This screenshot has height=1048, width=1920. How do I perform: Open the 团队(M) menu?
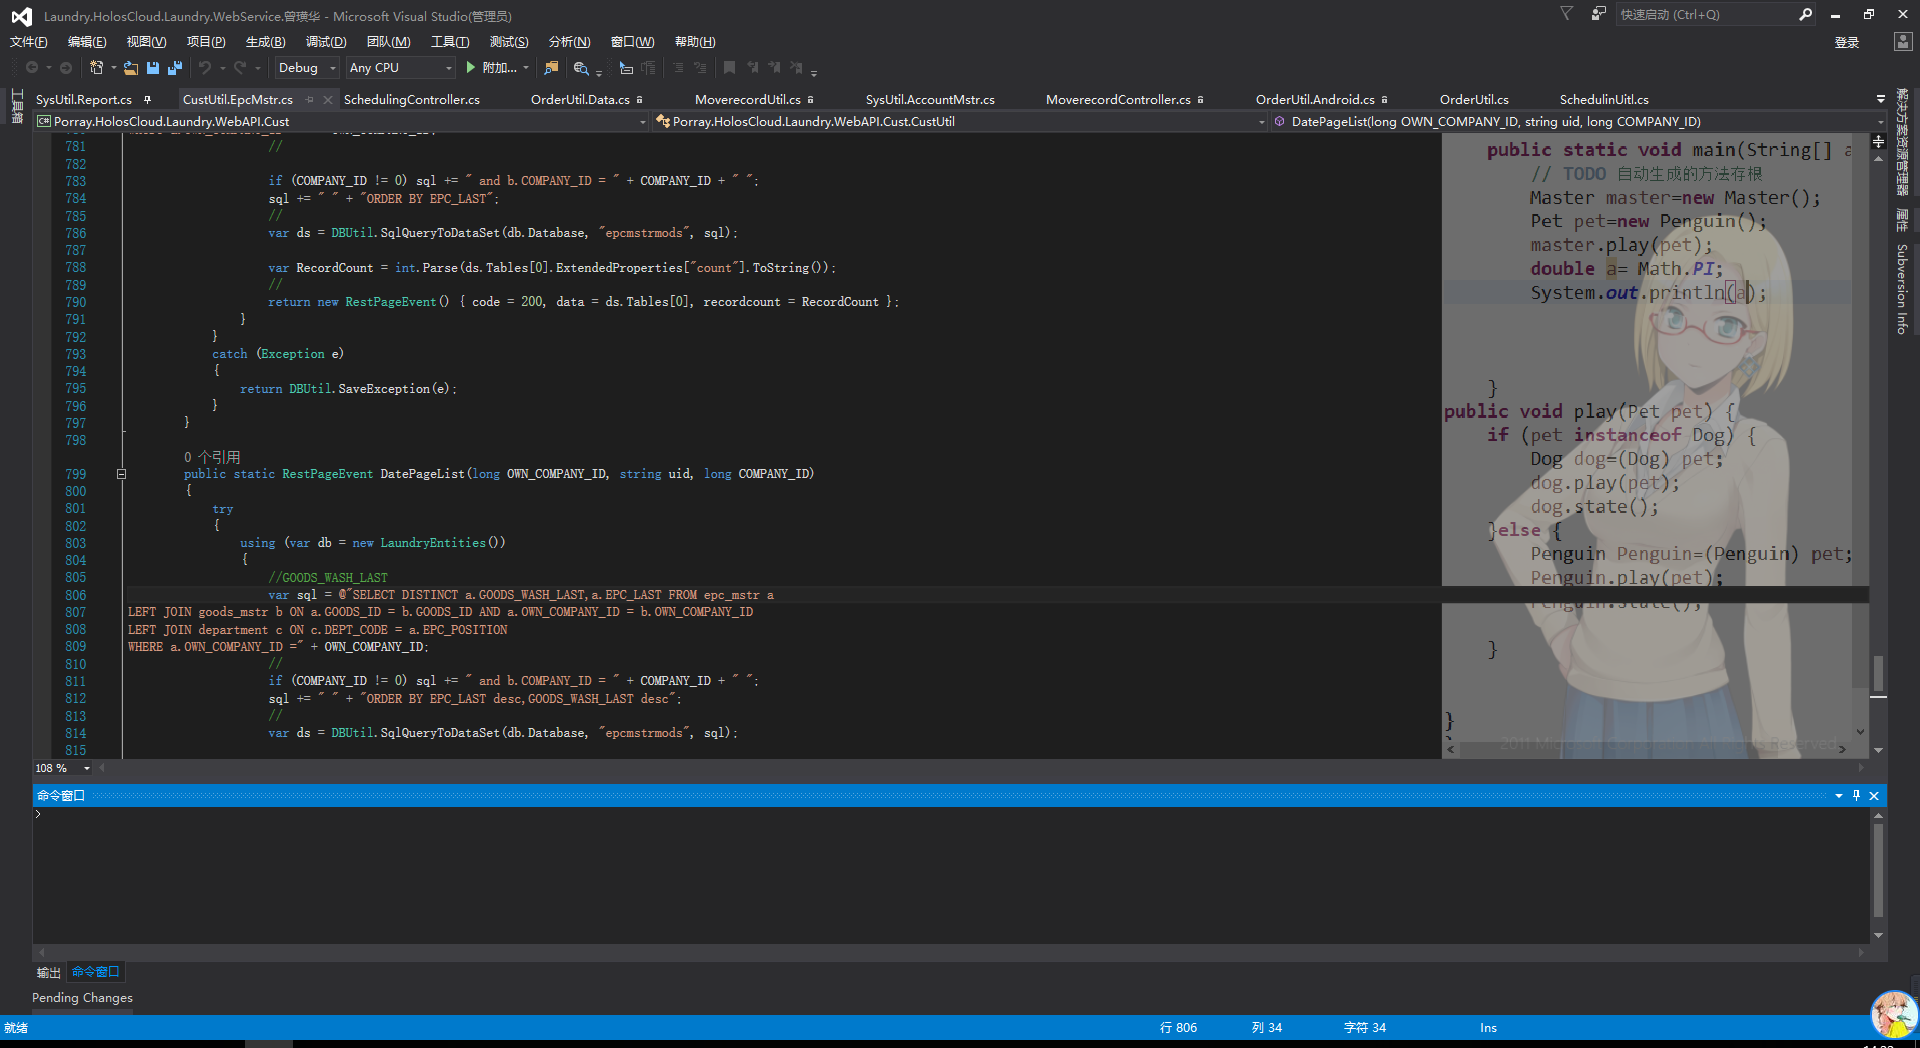(389, 42)
